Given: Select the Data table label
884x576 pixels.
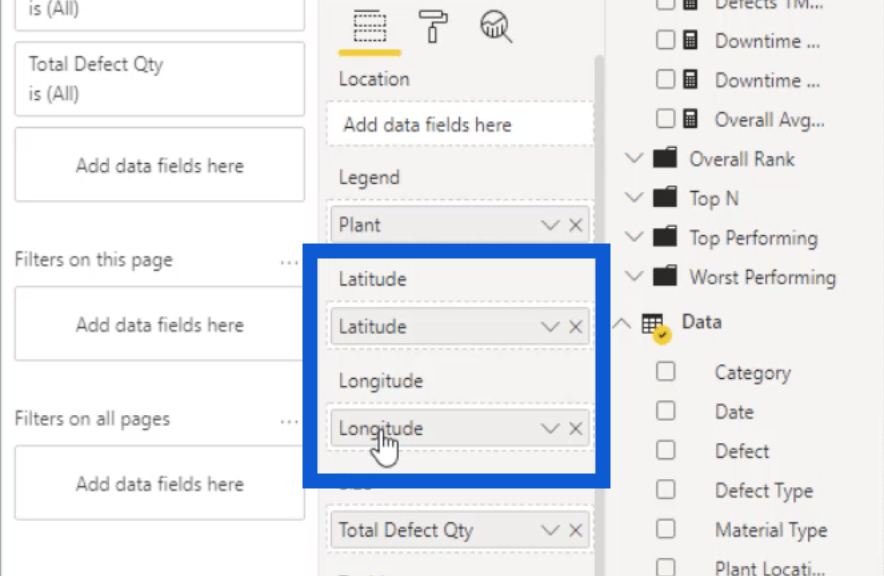Looking at the screenshot, I should click(x=701, y=322).
